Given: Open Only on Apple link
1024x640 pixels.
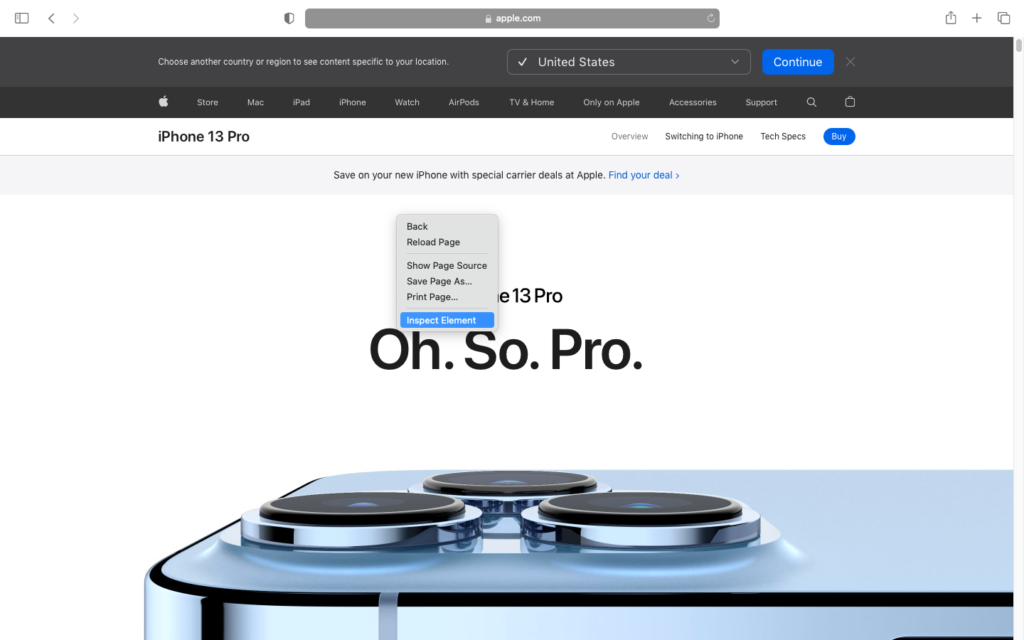Looking at the screenshot, I should click(x=611, y=102).
